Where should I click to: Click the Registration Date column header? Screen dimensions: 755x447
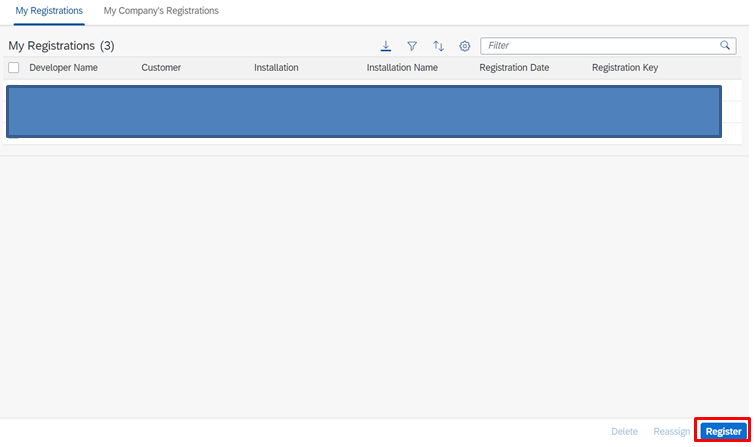(x=514, y=67)
